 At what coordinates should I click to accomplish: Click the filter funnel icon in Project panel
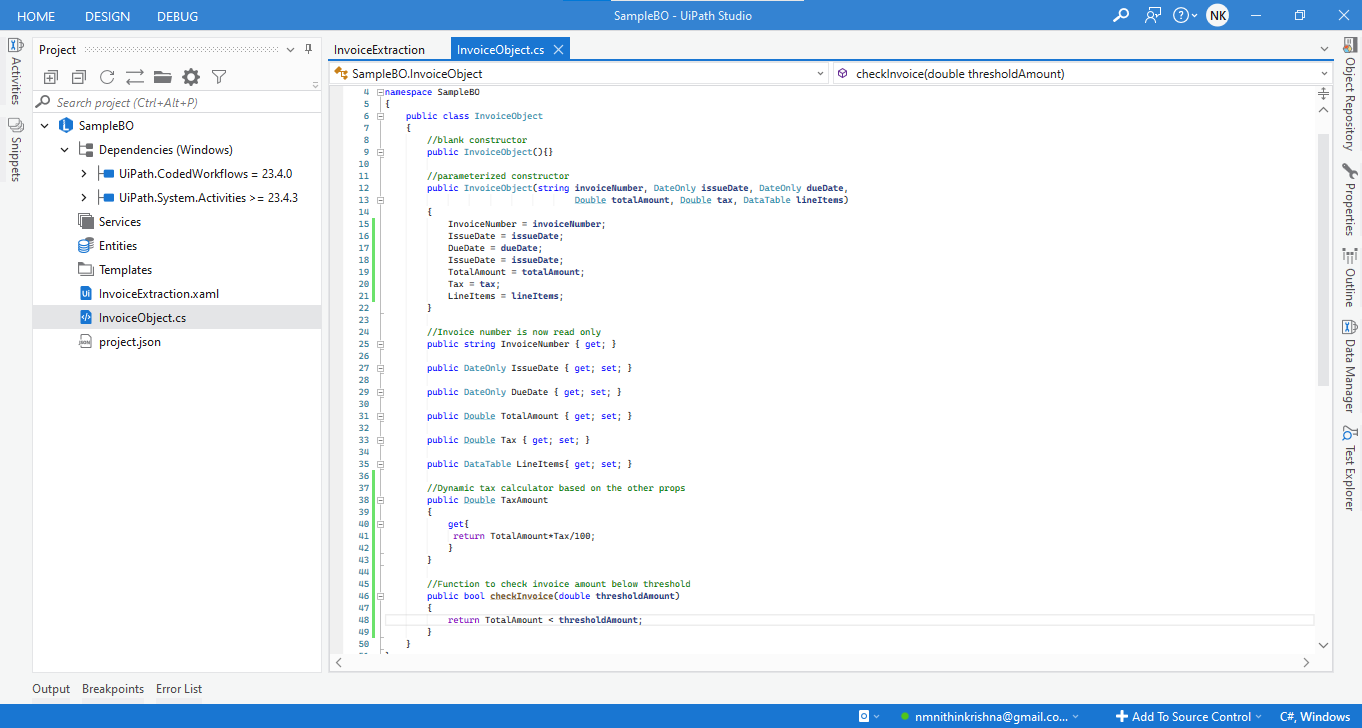pyautogui.click(x=219, y=77)
